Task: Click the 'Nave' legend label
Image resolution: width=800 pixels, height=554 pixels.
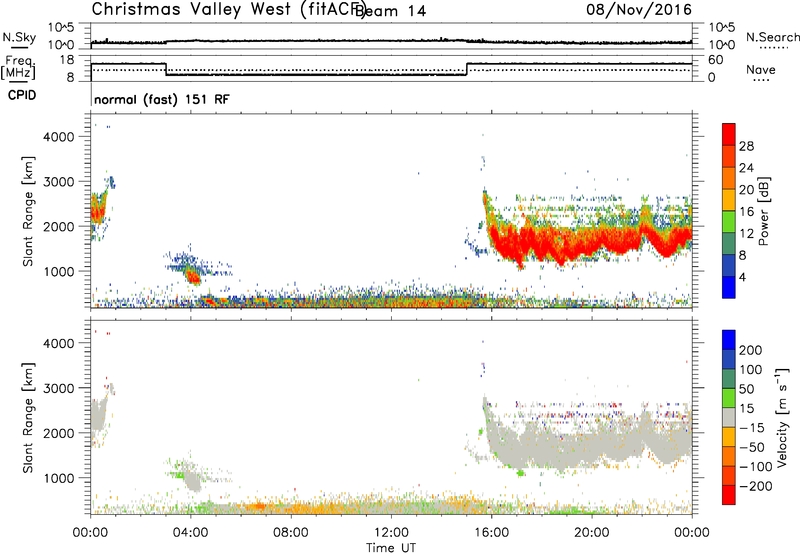Action: 760,69
